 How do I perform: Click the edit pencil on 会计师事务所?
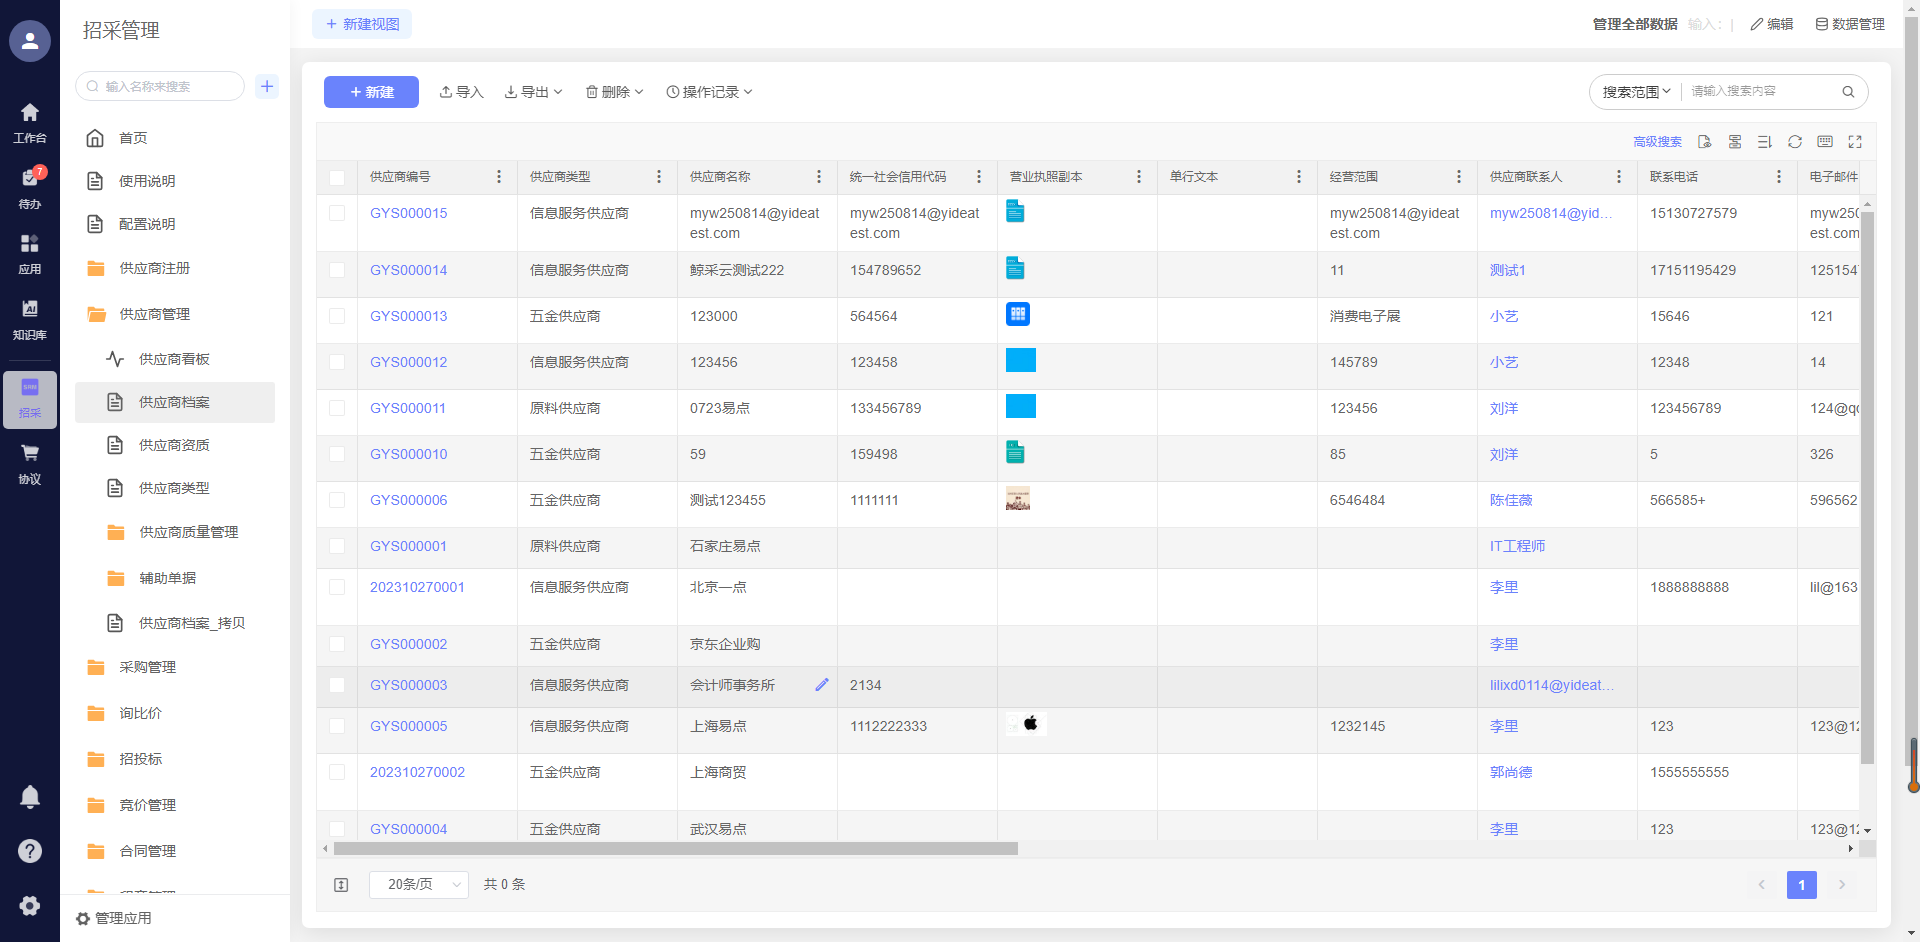(822, 685)
